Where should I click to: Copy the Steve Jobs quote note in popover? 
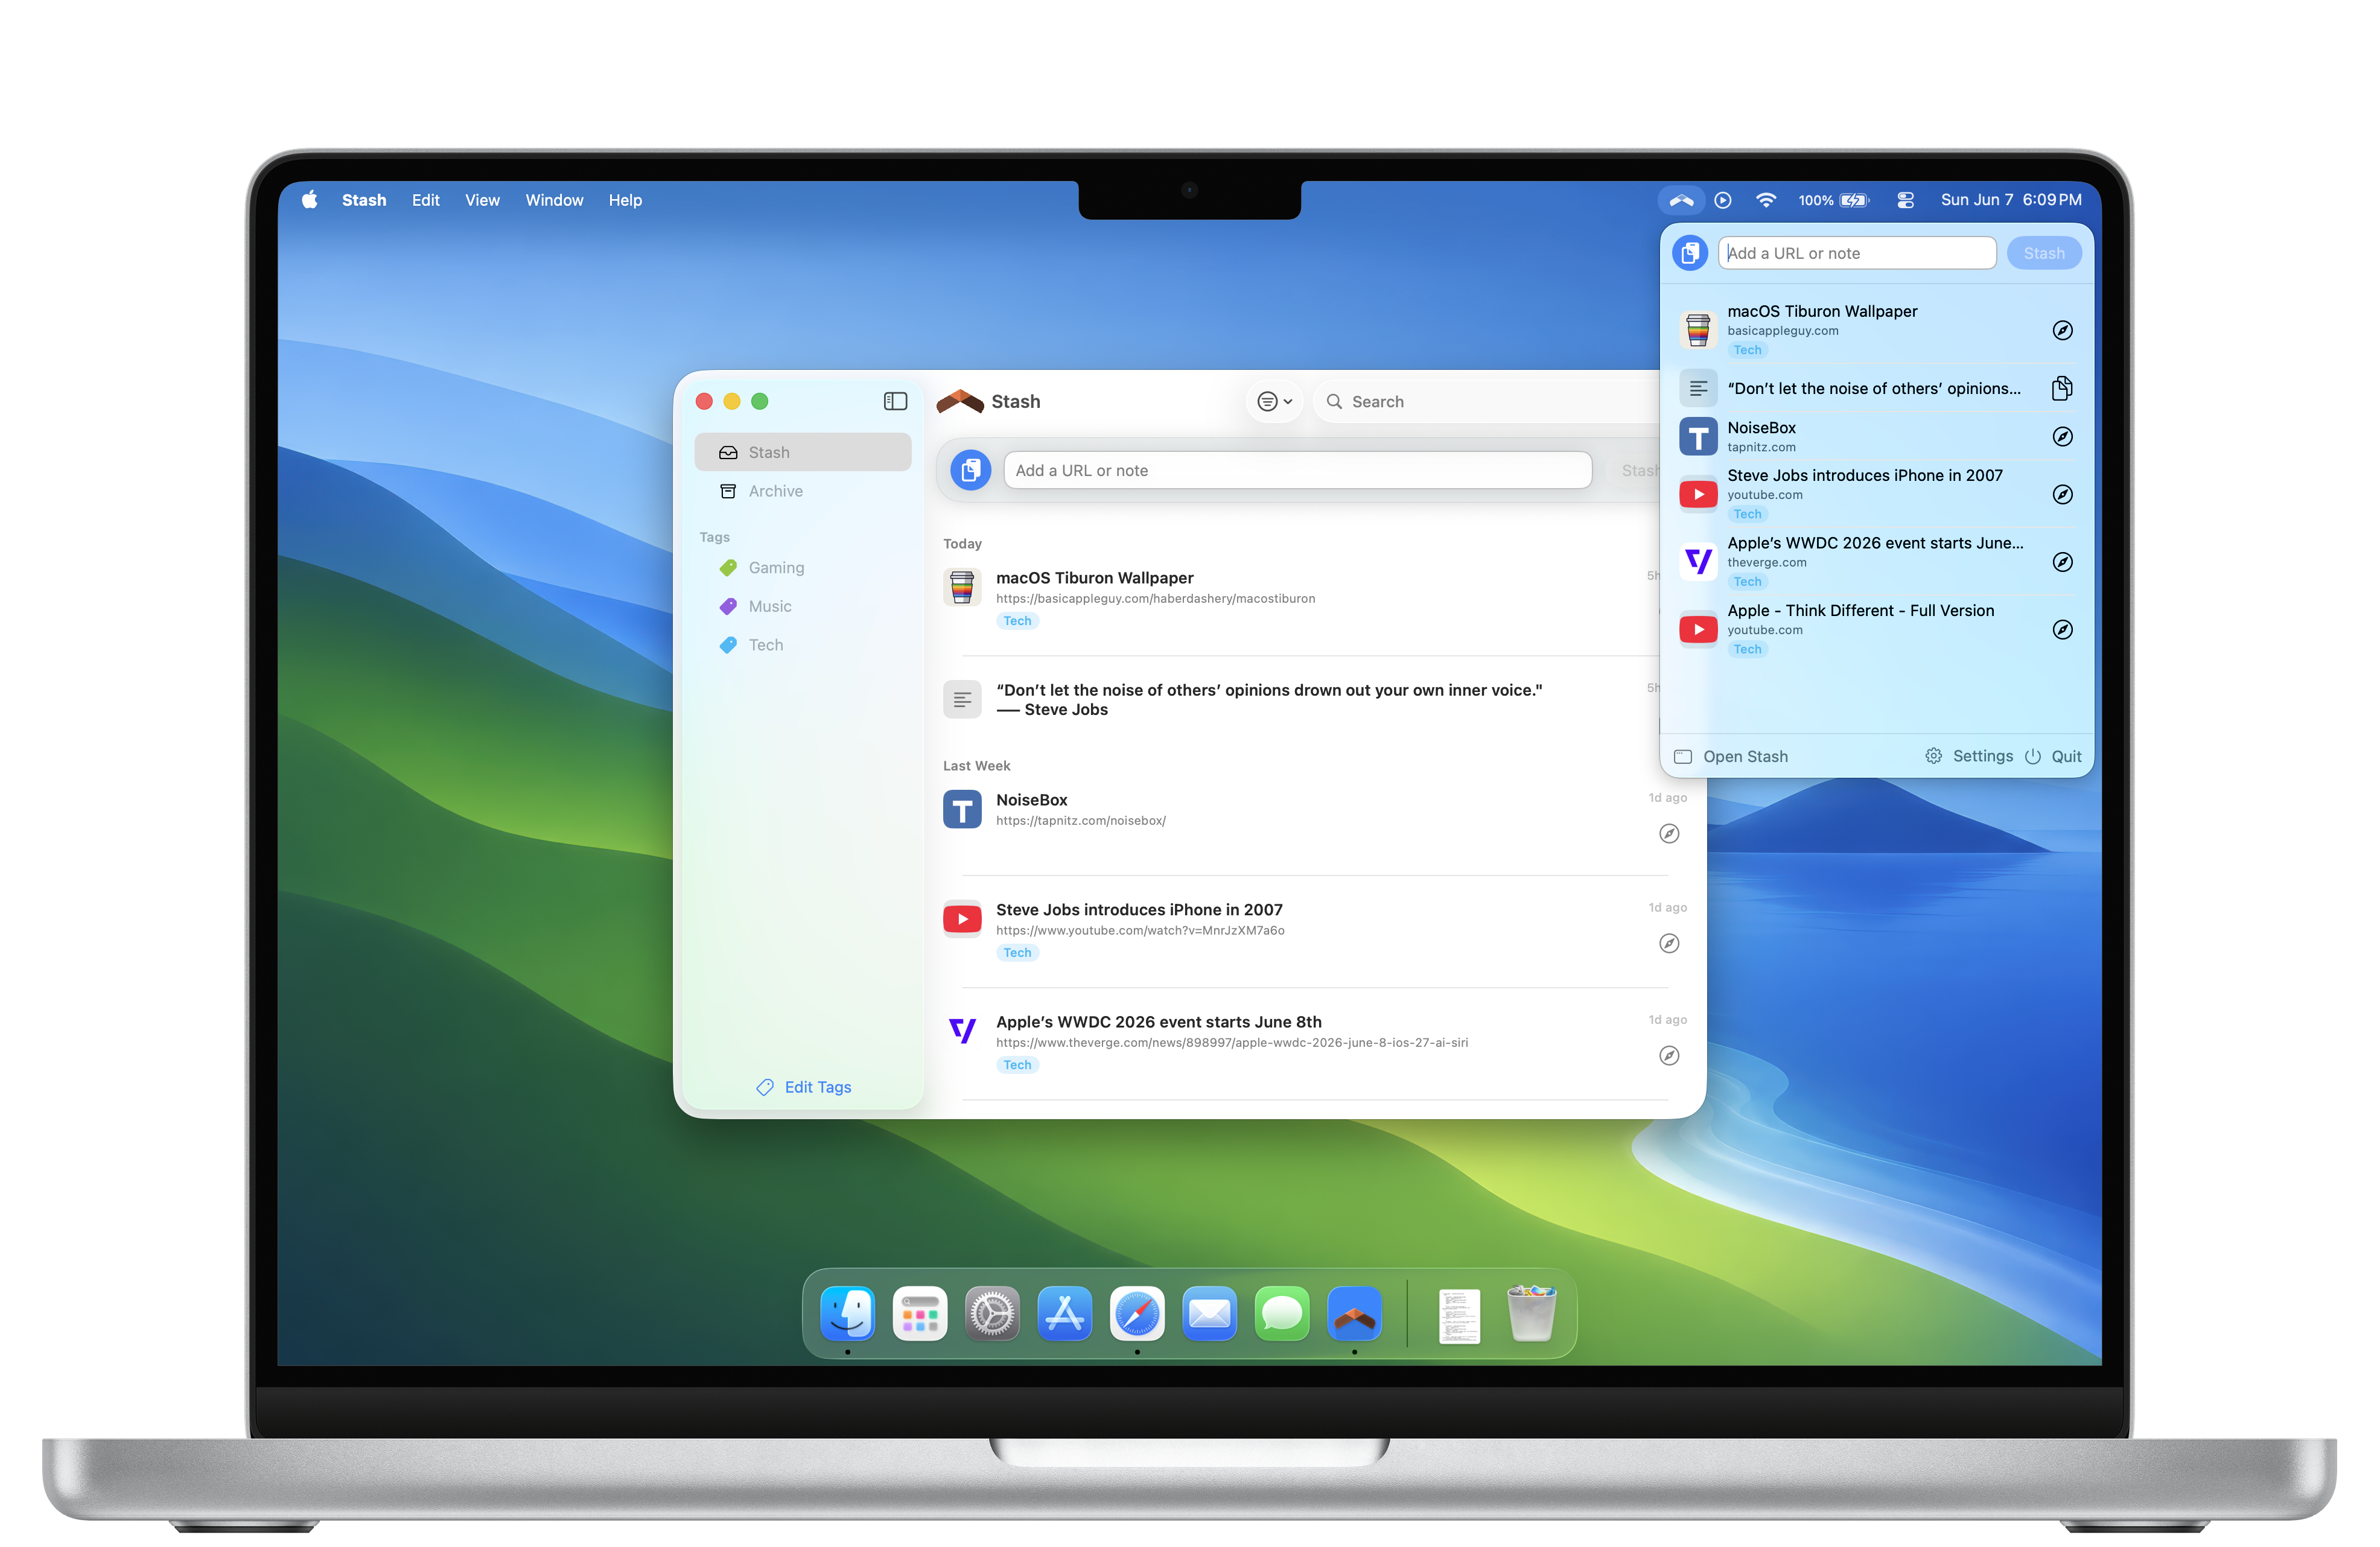(2062, 388)
